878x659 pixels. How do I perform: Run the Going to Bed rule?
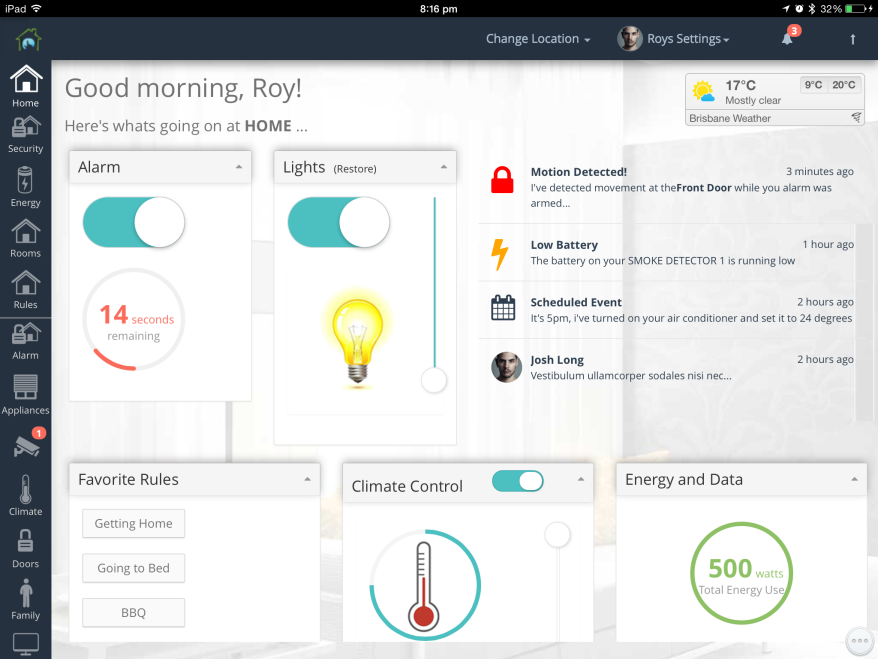pyautogui.click(x=133, y=568)
